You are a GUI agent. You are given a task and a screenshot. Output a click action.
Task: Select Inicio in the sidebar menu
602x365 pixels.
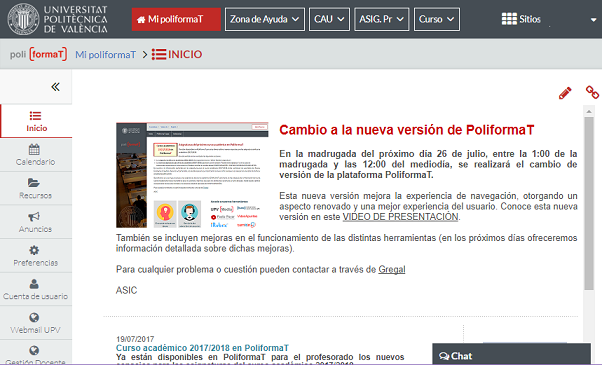(x=36, y=121)
